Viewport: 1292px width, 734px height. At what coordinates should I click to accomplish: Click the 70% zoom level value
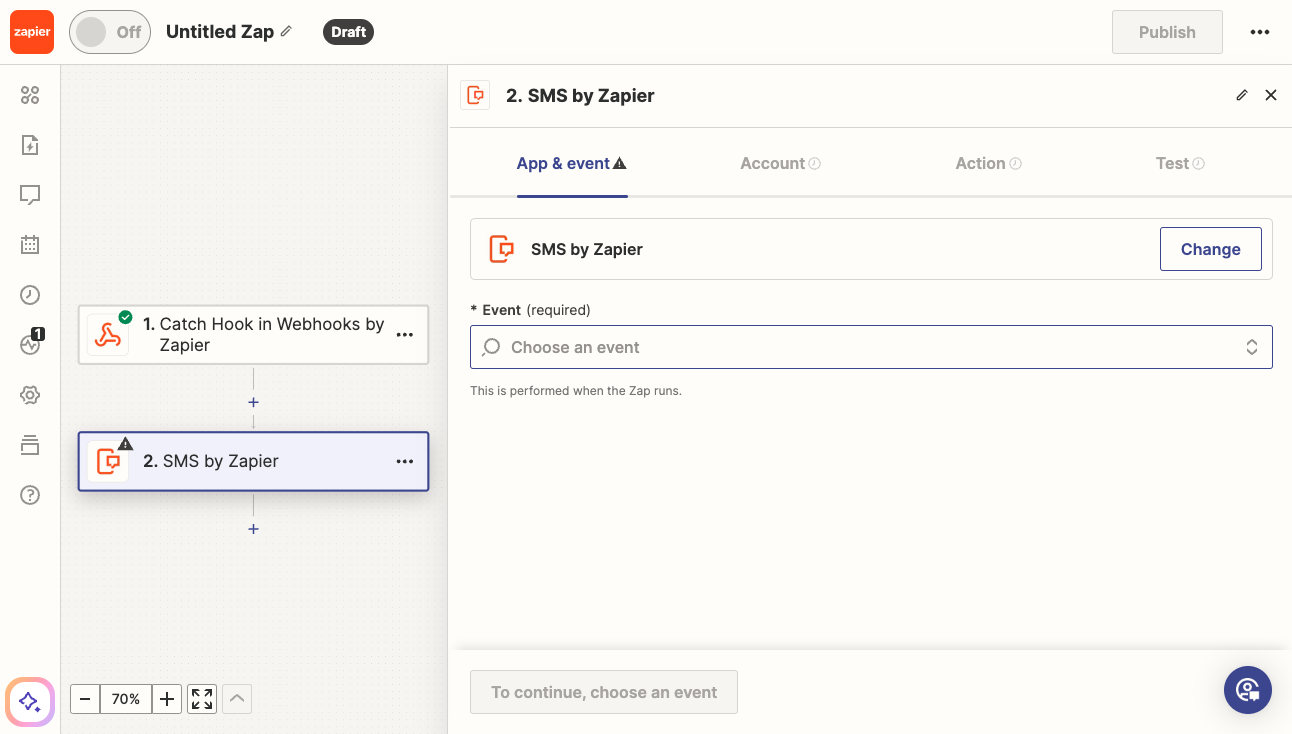(x=126, y=699)
